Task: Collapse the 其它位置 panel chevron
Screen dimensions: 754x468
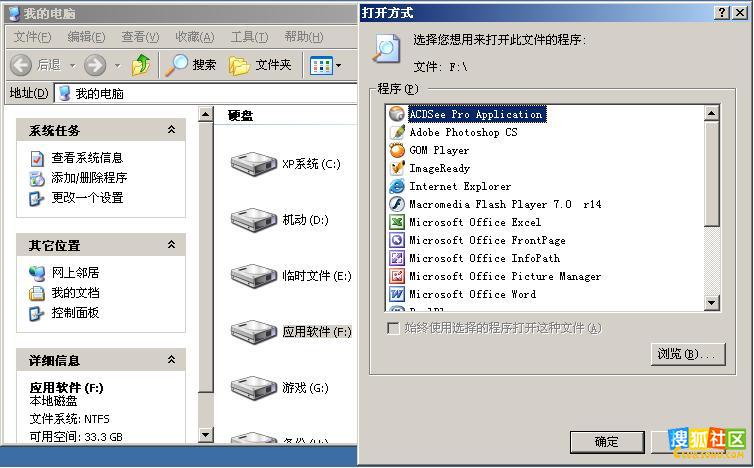Action: pos(171,245)
